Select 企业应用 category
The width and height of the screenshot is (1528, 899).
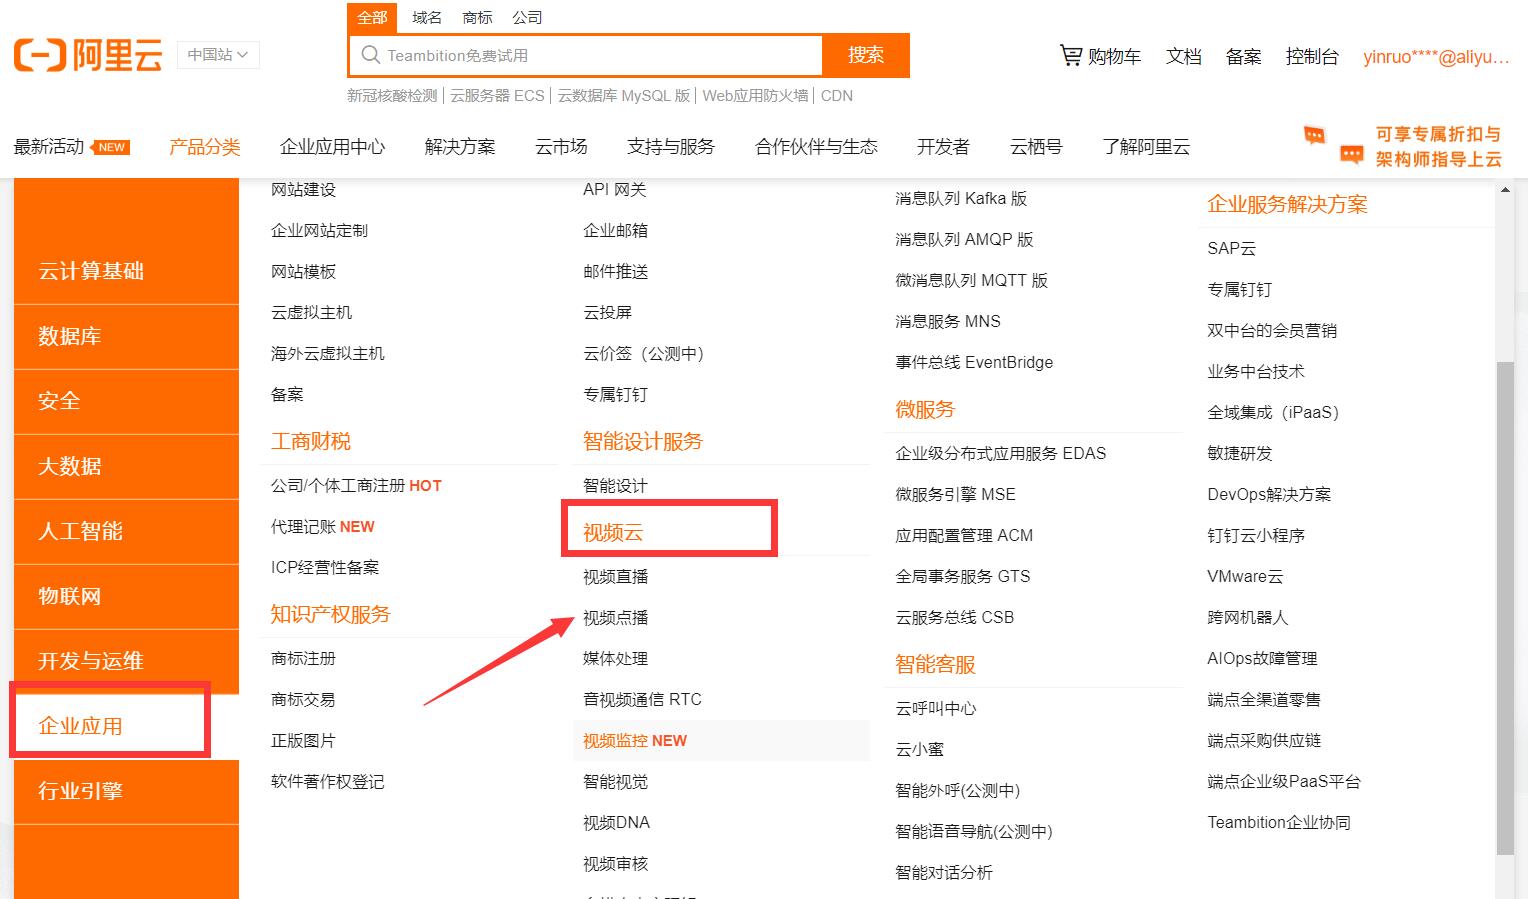point(126,726)
